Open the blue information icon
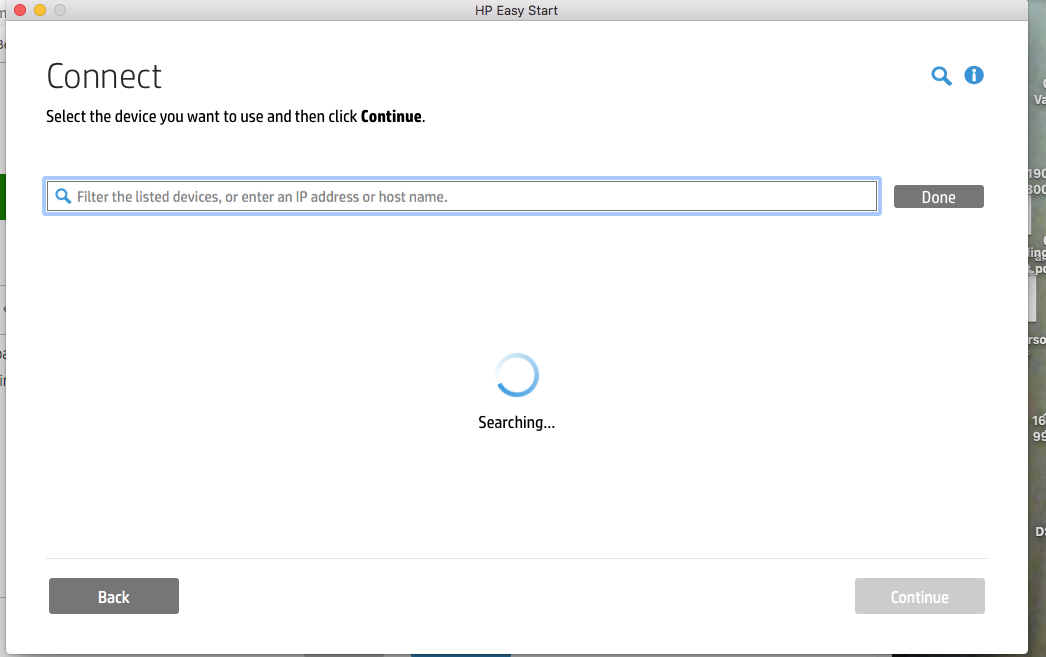This screenshot has width=1046, height=657. coord(974,75)
